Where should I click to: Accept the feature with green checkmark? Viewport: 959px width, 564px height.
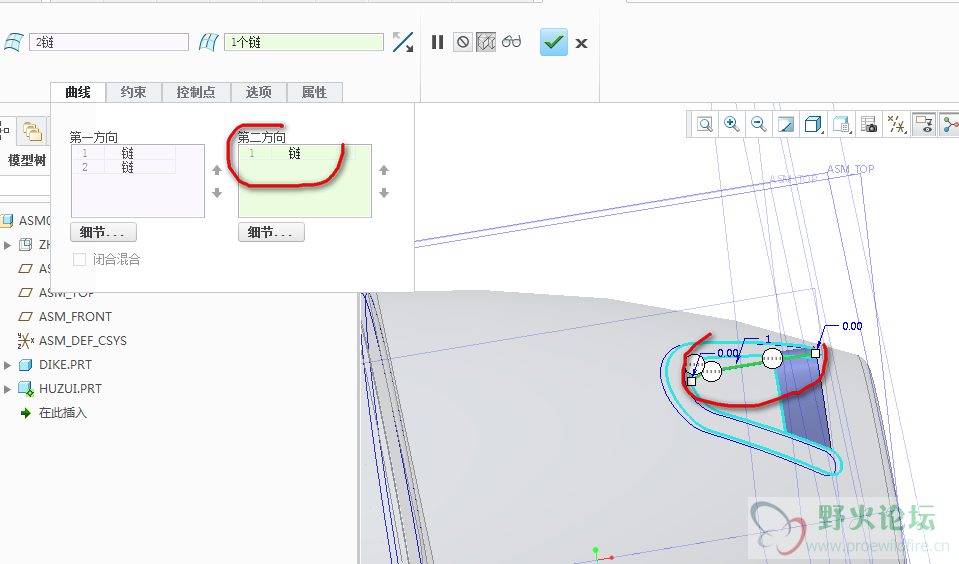coord(554,42)
